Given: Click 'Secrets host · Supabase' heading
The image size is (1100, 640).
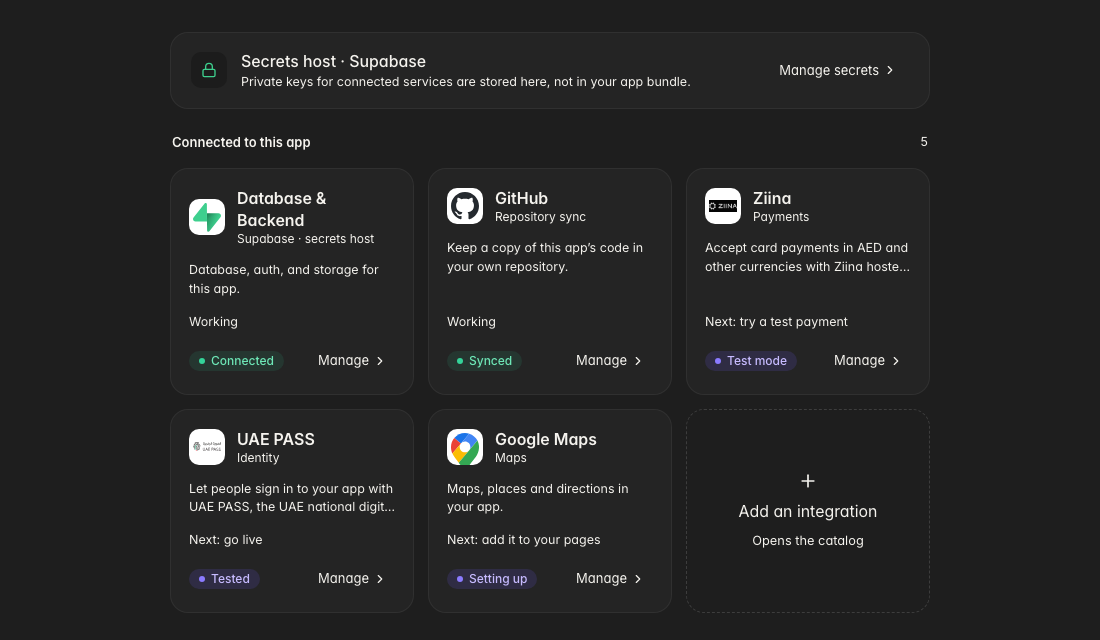Looking at the screenshot, I should pyautogui.click(x=333, y=62).
